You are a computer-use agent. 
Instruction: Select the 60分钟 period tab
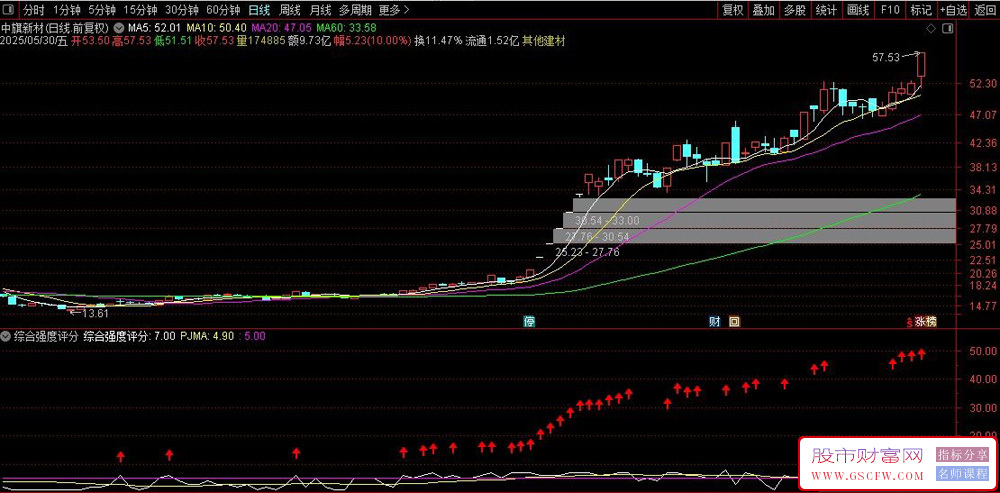point(224,10)
